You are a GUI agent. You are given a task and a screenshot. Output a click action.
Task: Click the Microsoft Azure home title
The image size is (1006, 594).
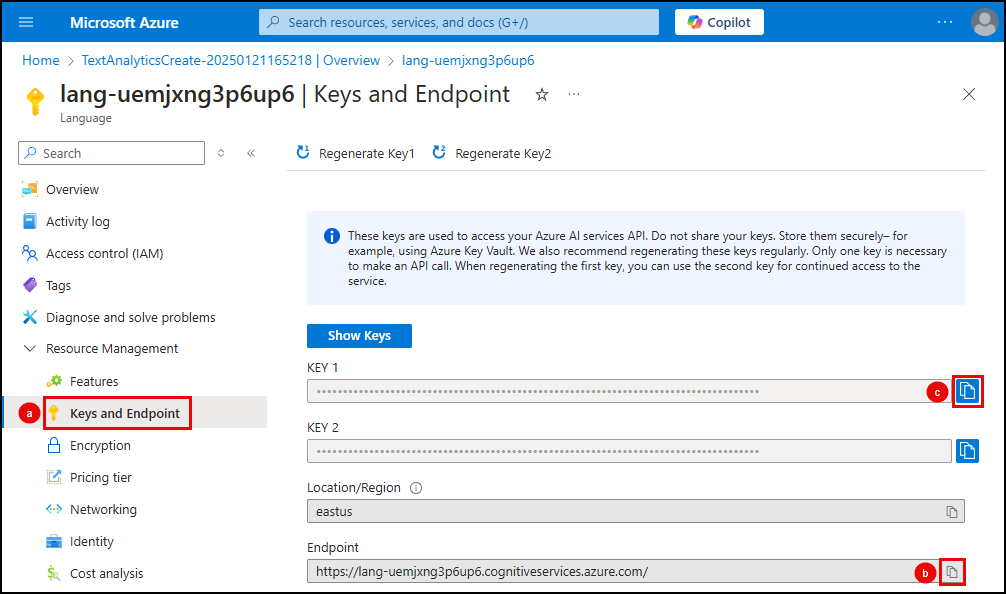pyautogui.click(x=124, y=22)
